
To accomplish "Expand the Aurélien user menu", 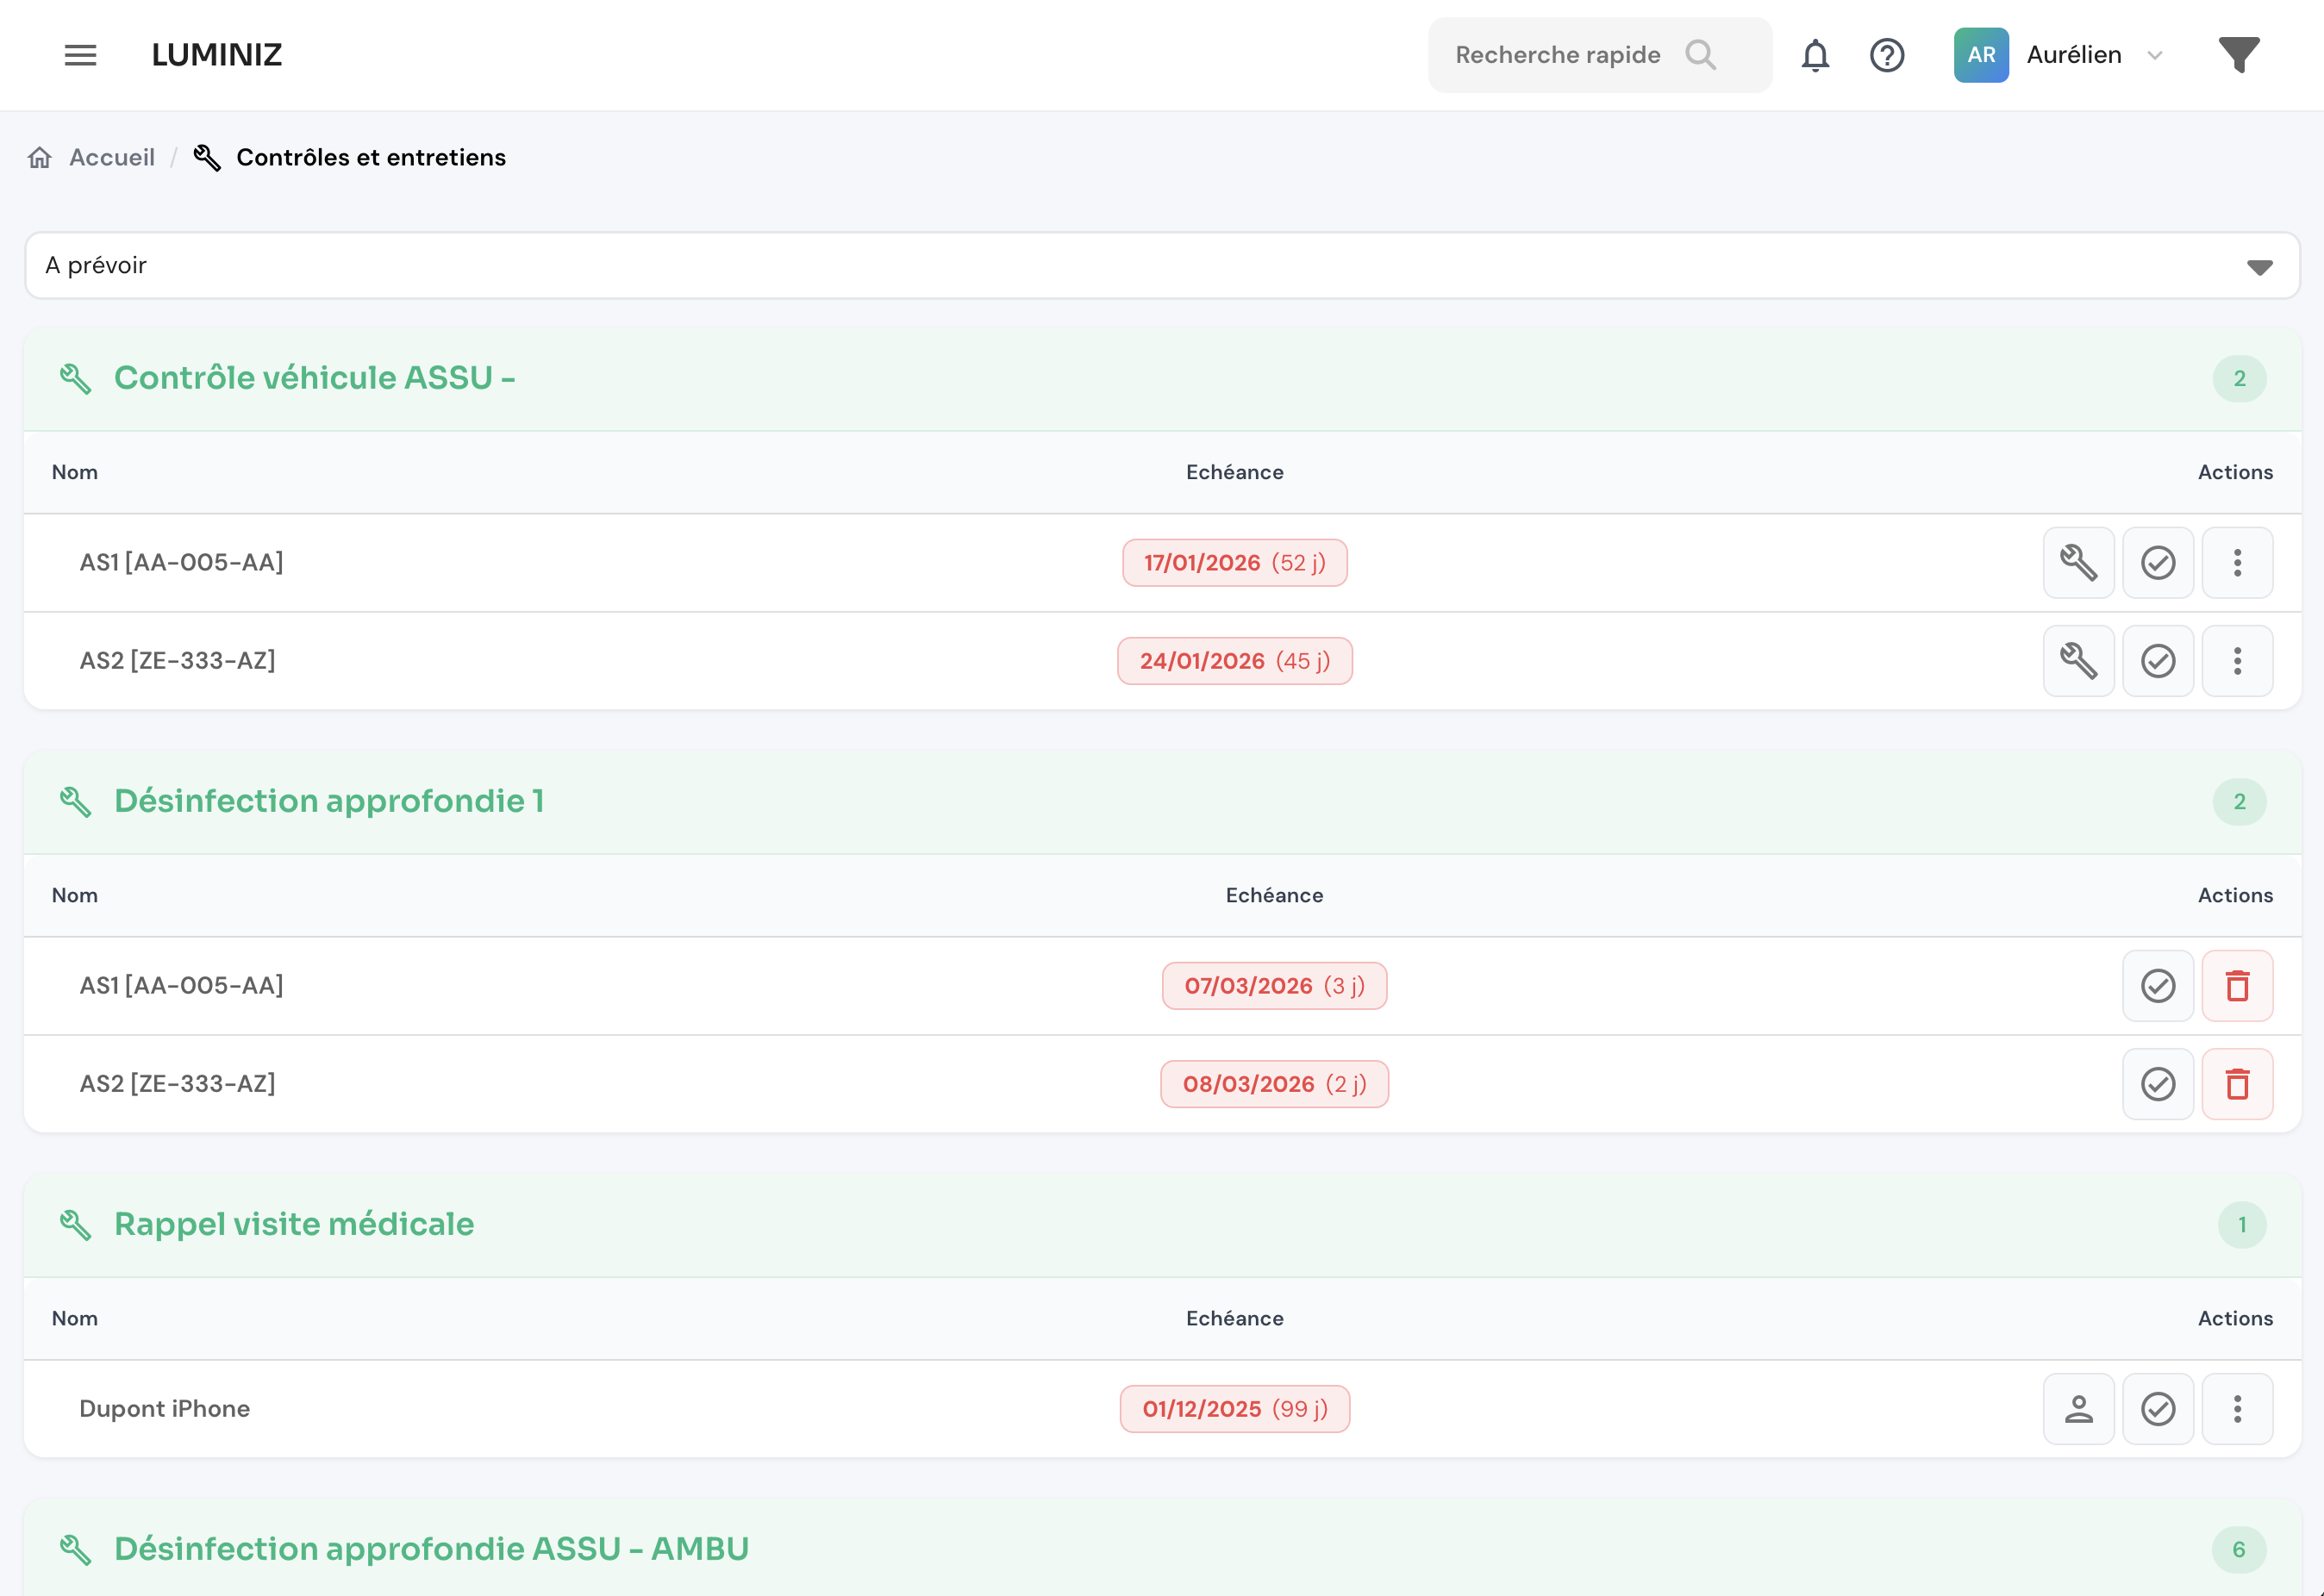I will click(x=2073, y=55).
